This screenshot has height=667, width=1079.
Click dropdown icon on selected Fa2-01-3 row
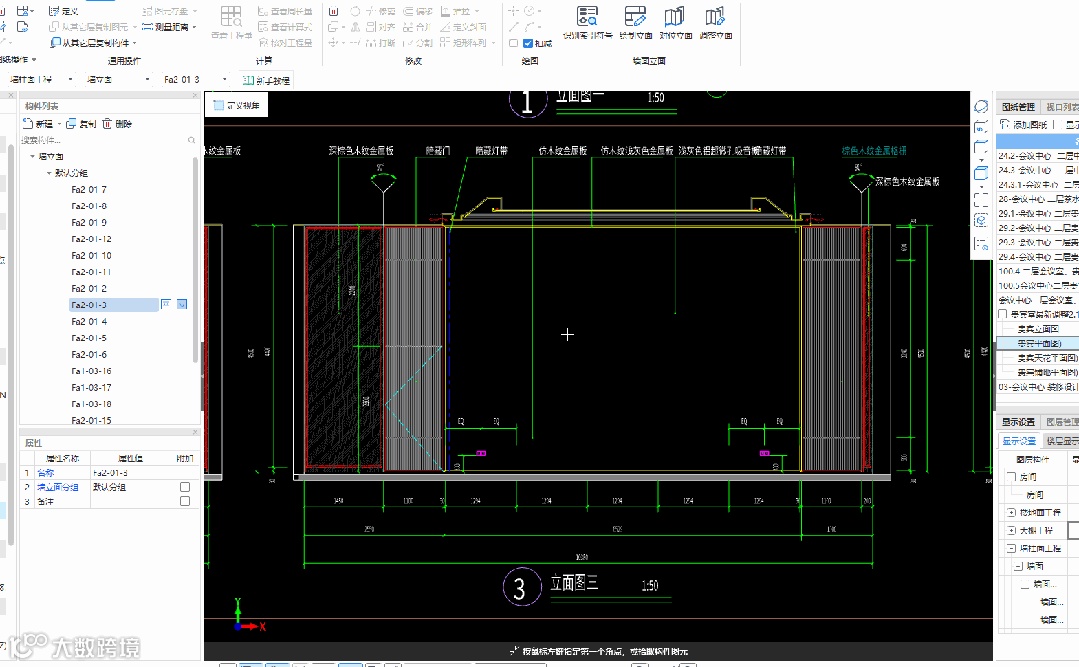pos(182,304)
